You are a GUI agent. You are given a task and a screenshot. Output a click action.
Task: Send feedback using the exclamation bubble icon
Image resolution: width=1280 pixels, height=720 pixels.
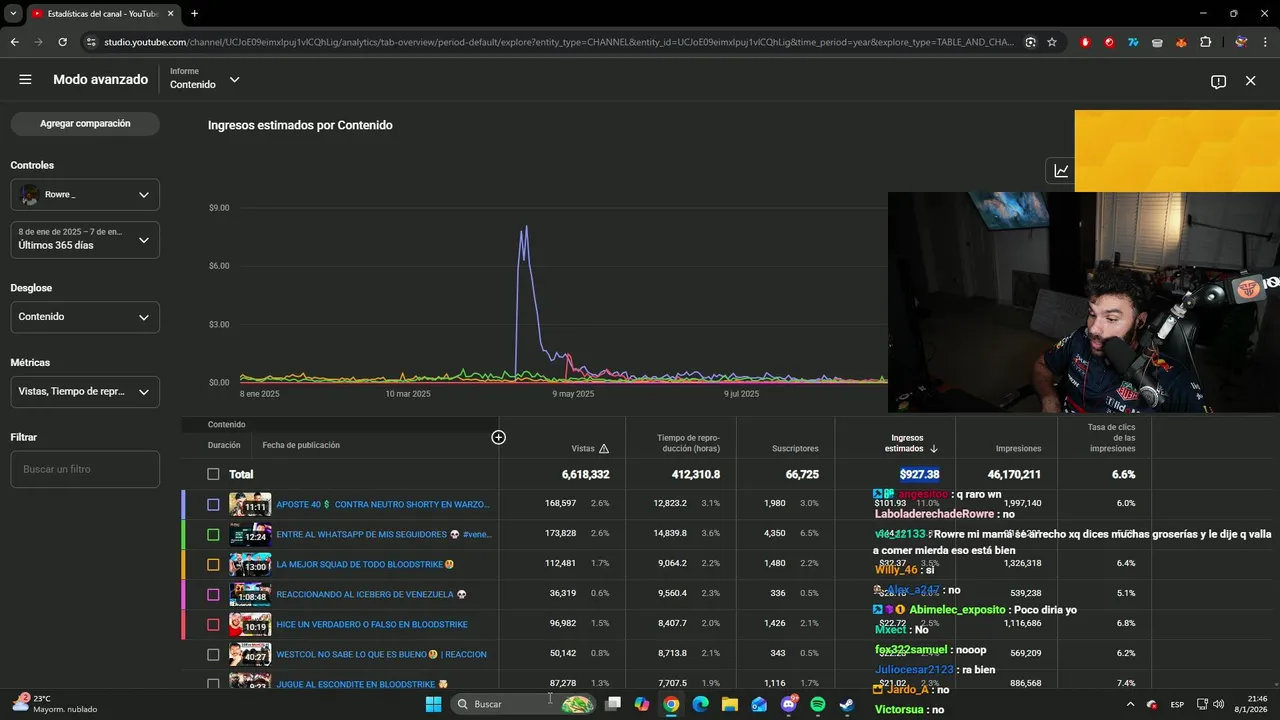click(x=1218, y=82)
